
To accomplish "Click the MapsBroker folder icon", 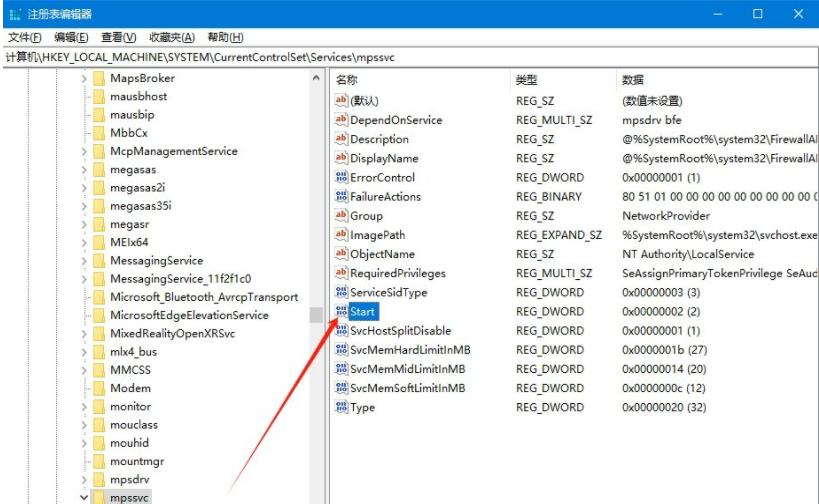I will coord(99,78).
